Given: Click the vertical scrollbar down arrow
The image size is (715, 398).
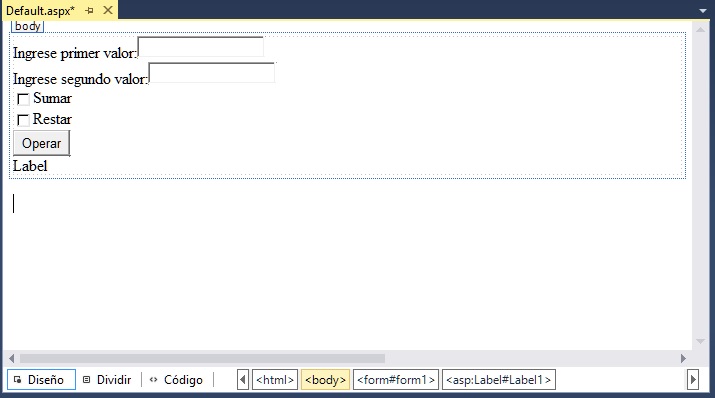Looking at the screenshot, I should point(700,341).
